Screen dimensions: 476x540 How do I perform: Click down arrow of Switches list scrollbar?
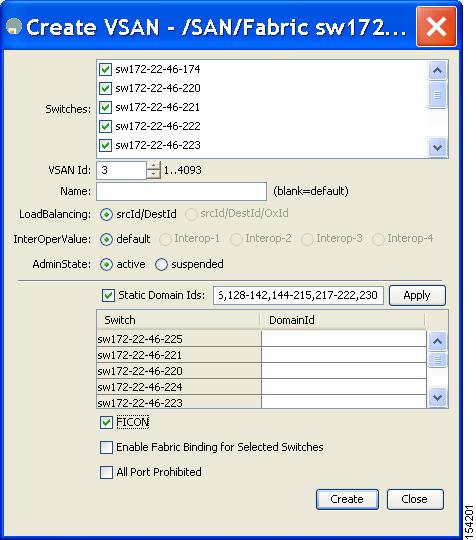tap(437, 148)
